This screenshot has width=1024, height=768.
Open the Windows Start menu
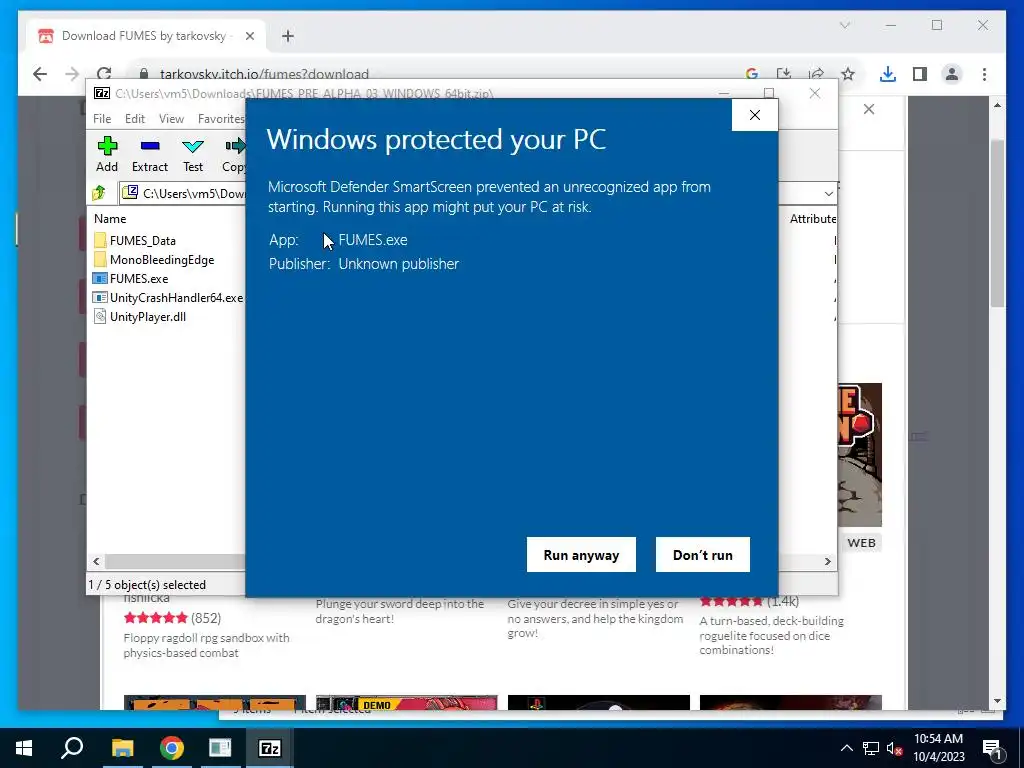(x=24, y=748)
